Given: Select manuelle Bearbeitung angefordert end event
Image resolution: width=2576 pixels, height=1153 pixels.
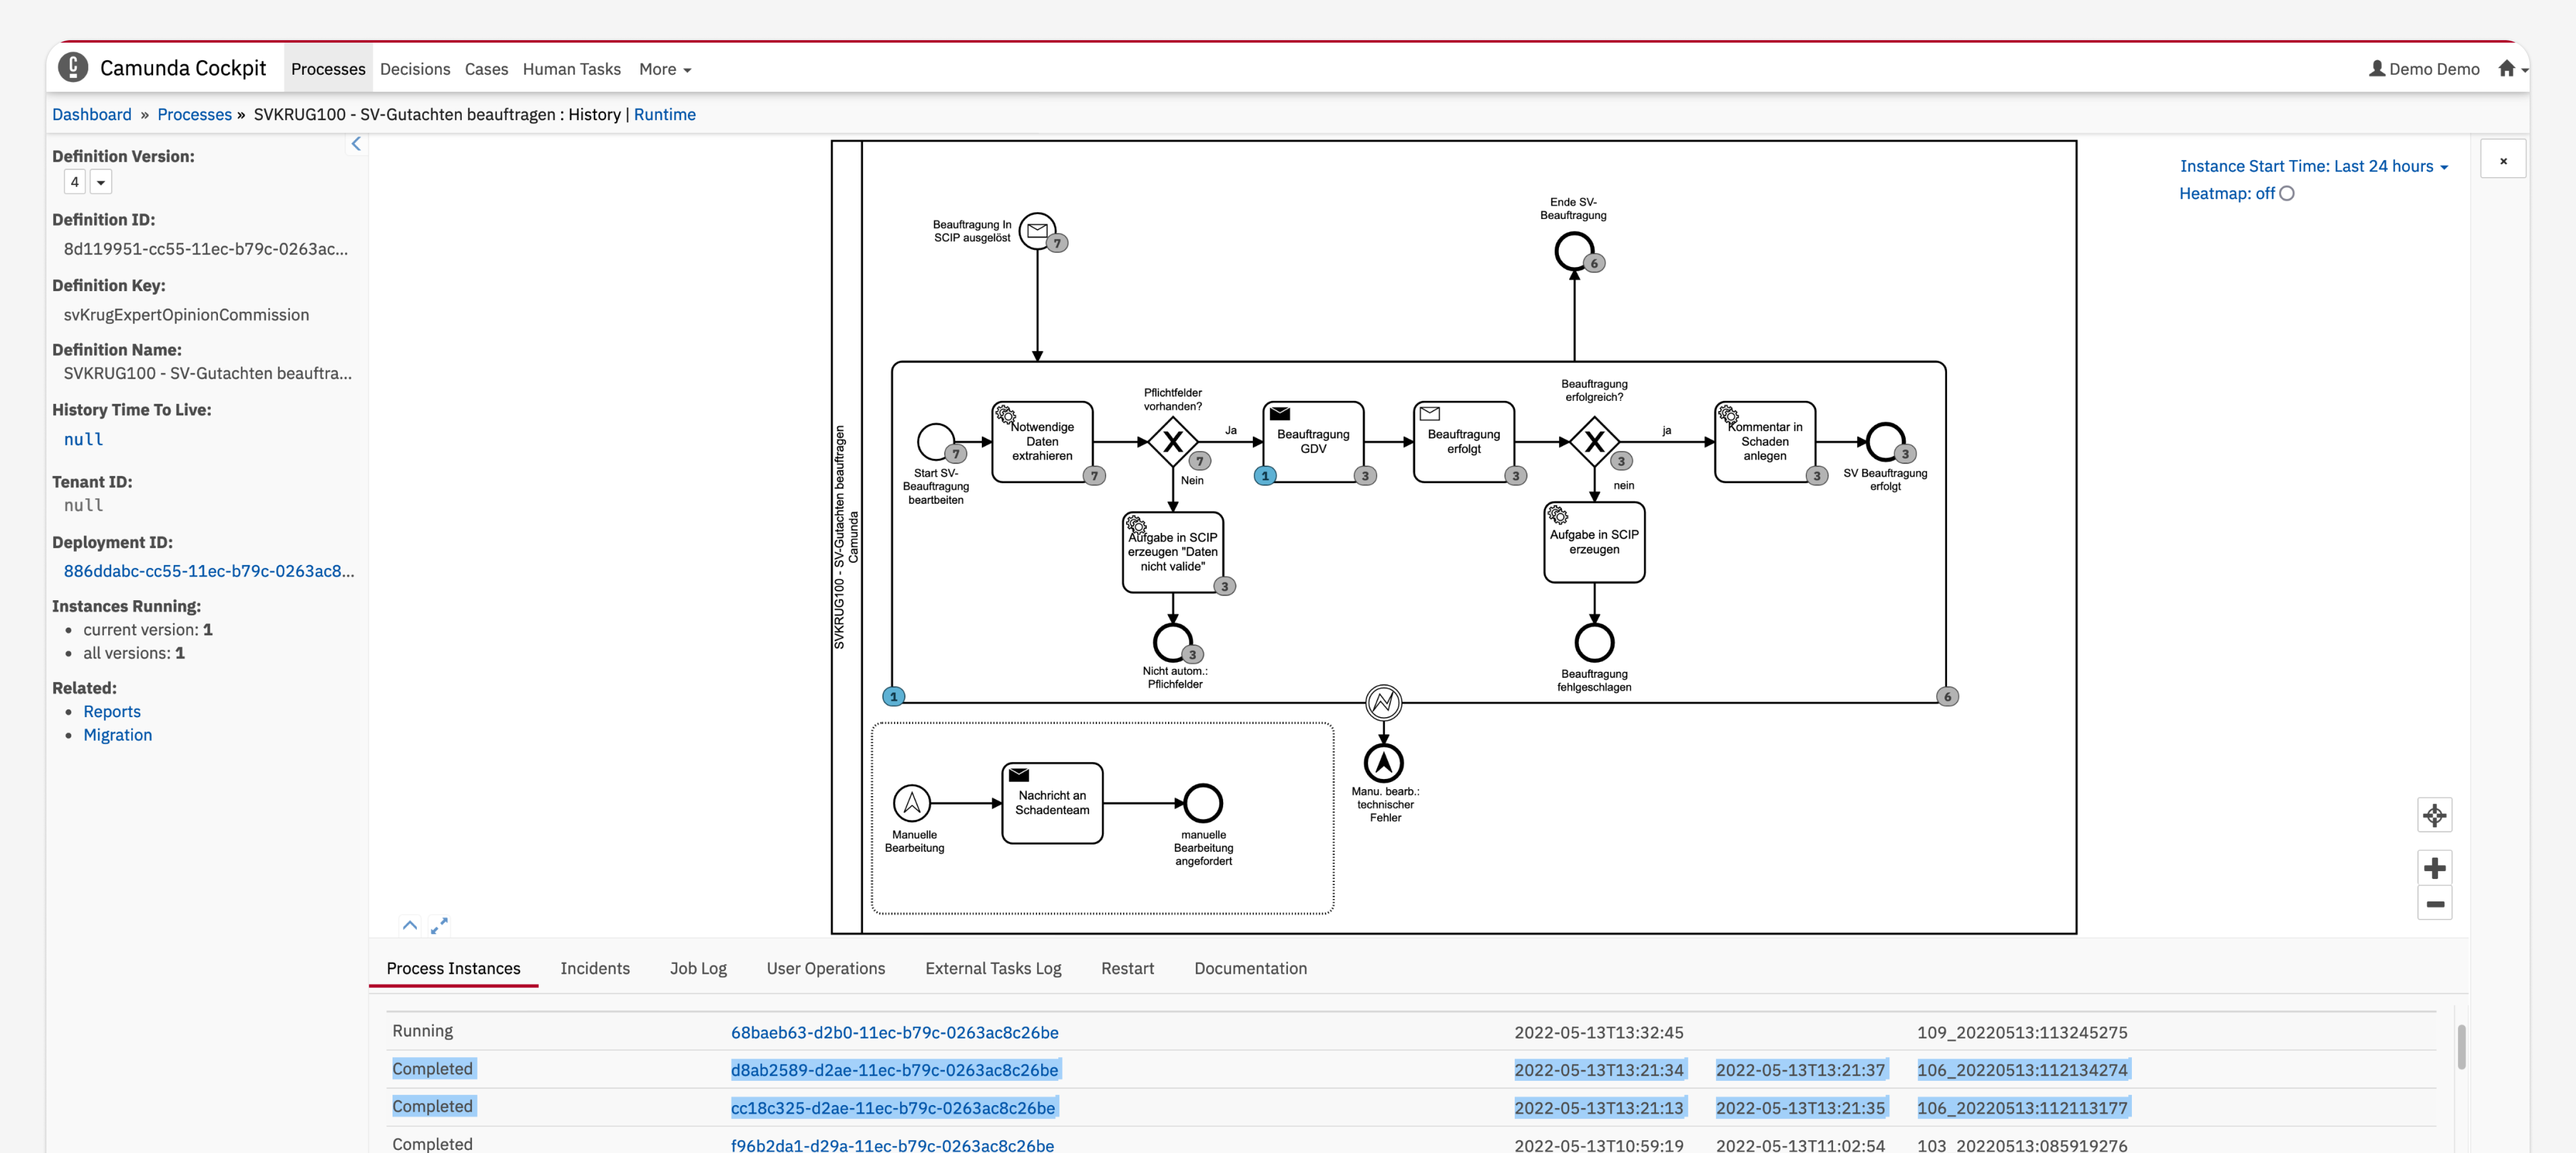Looking at the screenshot, I should [1203, 803].
